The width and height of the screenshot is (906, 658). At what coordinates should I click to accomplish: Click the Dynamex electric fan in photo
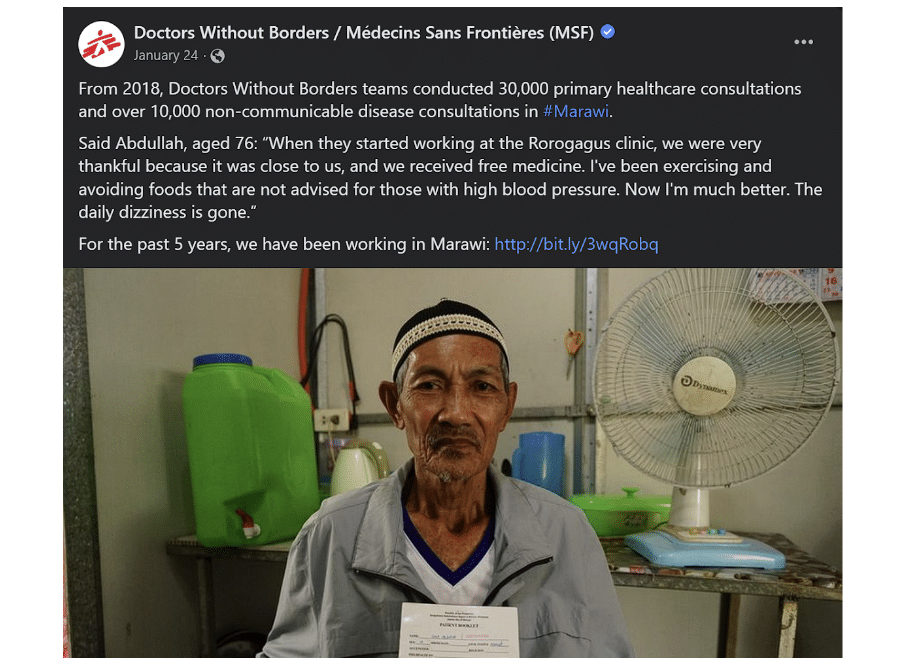[715, 416]
